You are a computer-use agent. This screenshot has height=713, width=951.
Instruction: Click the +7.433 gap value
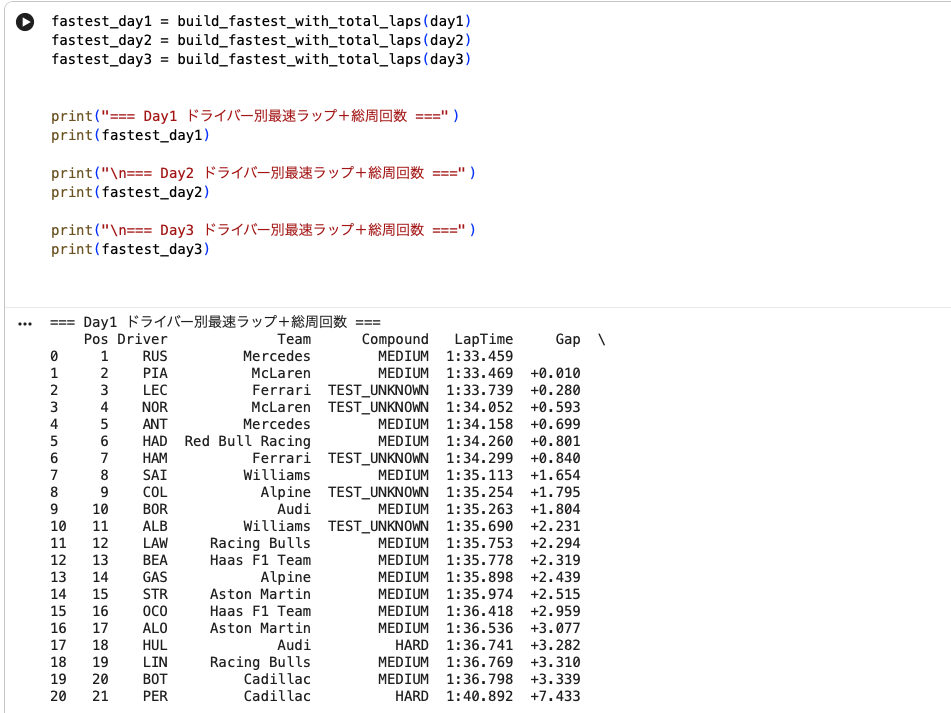[x=555, y=696]
